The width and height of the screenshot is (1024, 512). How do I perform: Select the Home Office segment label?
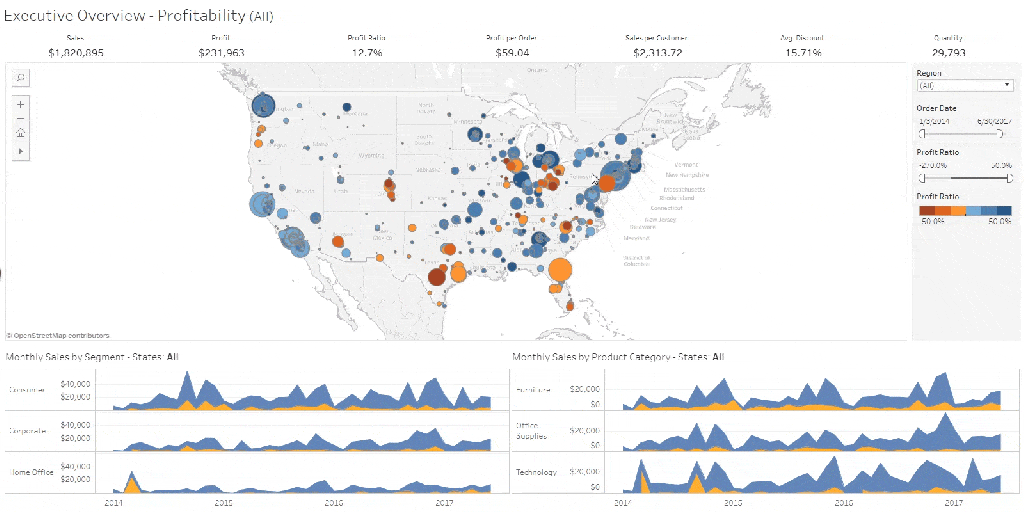27,472
